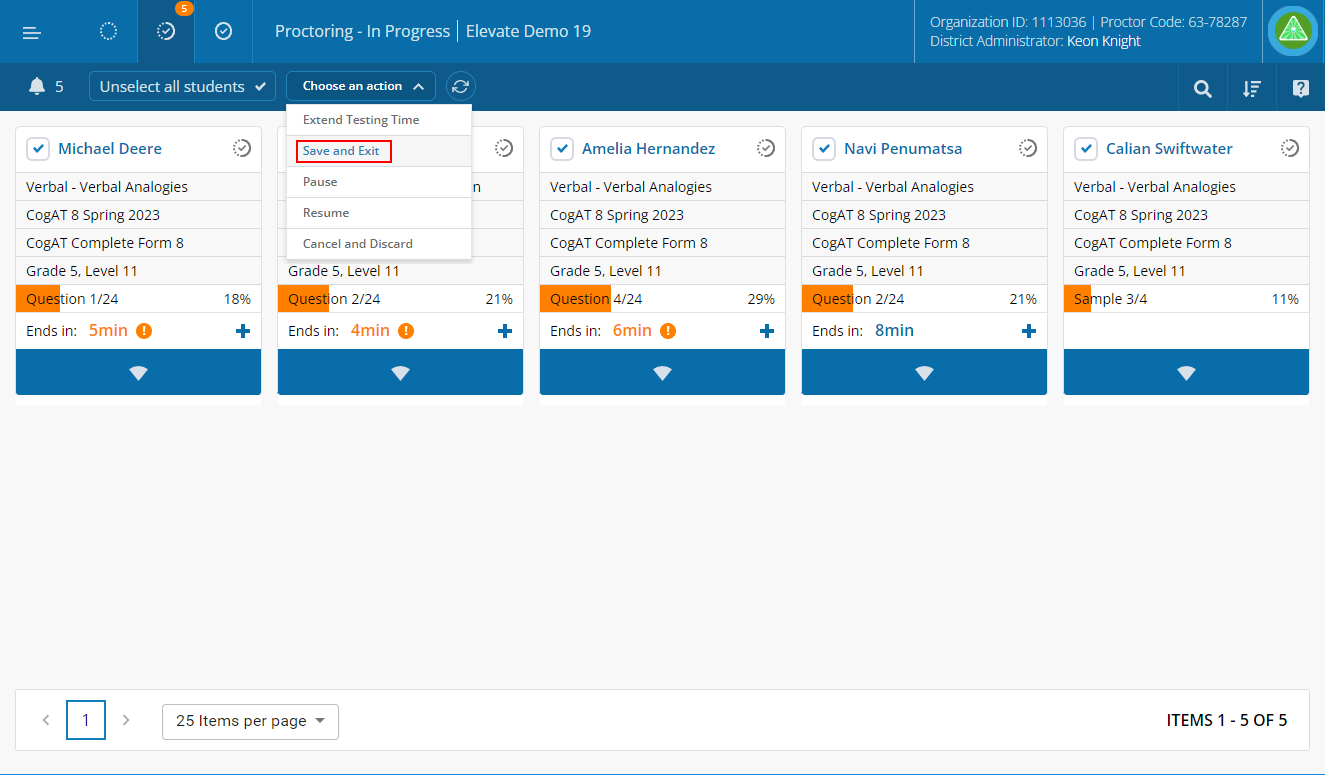Click Navi Penumatsa's in-progress status icon

(1028, 148)
